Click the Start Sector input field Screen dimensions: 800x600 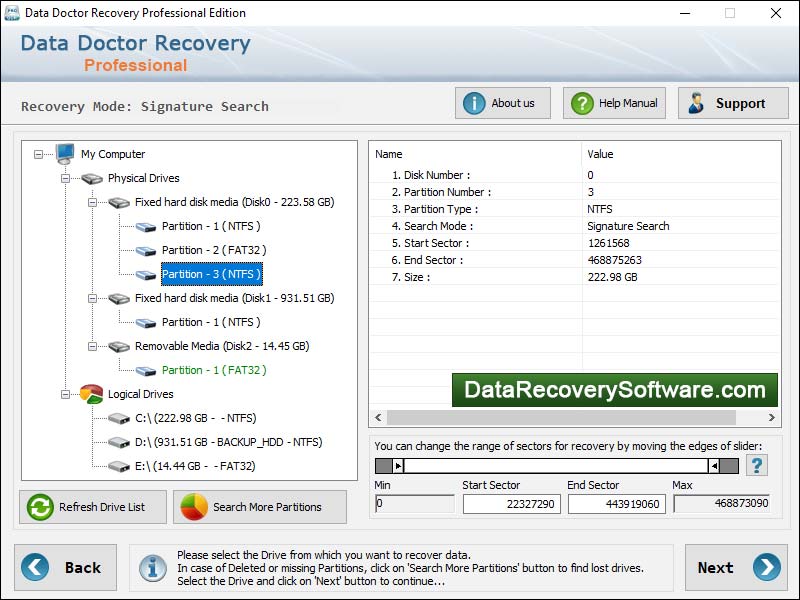pyautogui.click(x=511, y=504)
